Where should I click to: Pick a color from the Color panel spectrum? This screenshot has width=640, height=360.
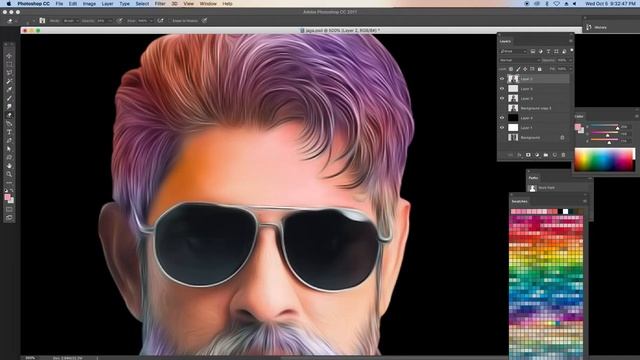[604, 160]
